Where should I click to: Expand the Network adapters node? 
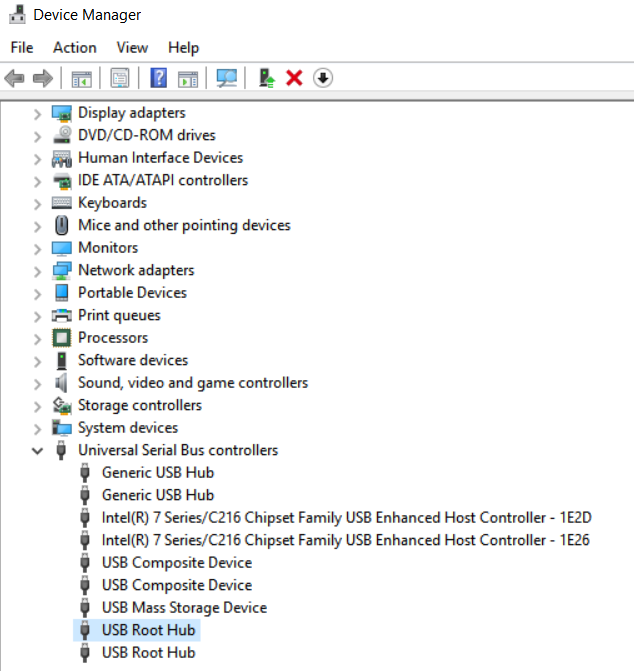tap(38, 272)
